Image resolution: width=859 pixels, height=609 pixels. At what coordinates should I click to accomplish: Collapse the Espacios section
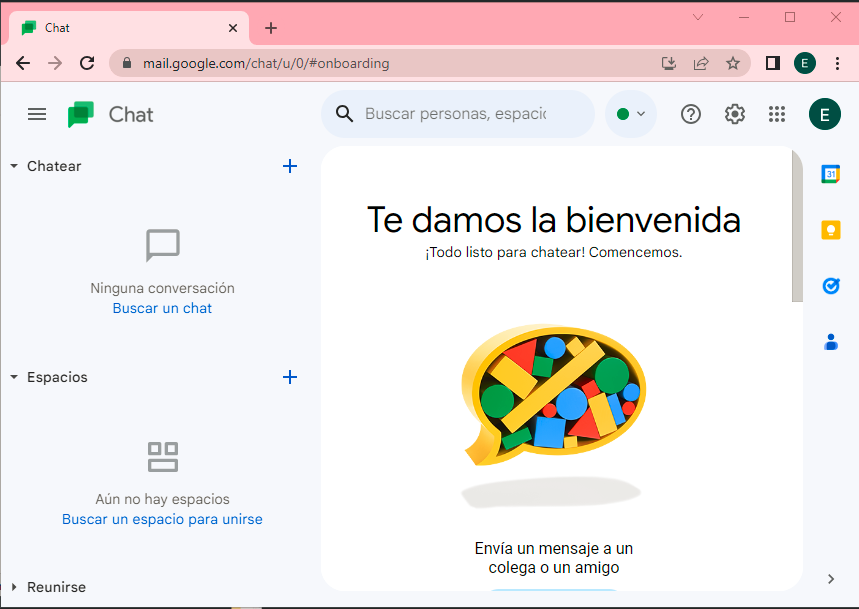tap(14, 377)
